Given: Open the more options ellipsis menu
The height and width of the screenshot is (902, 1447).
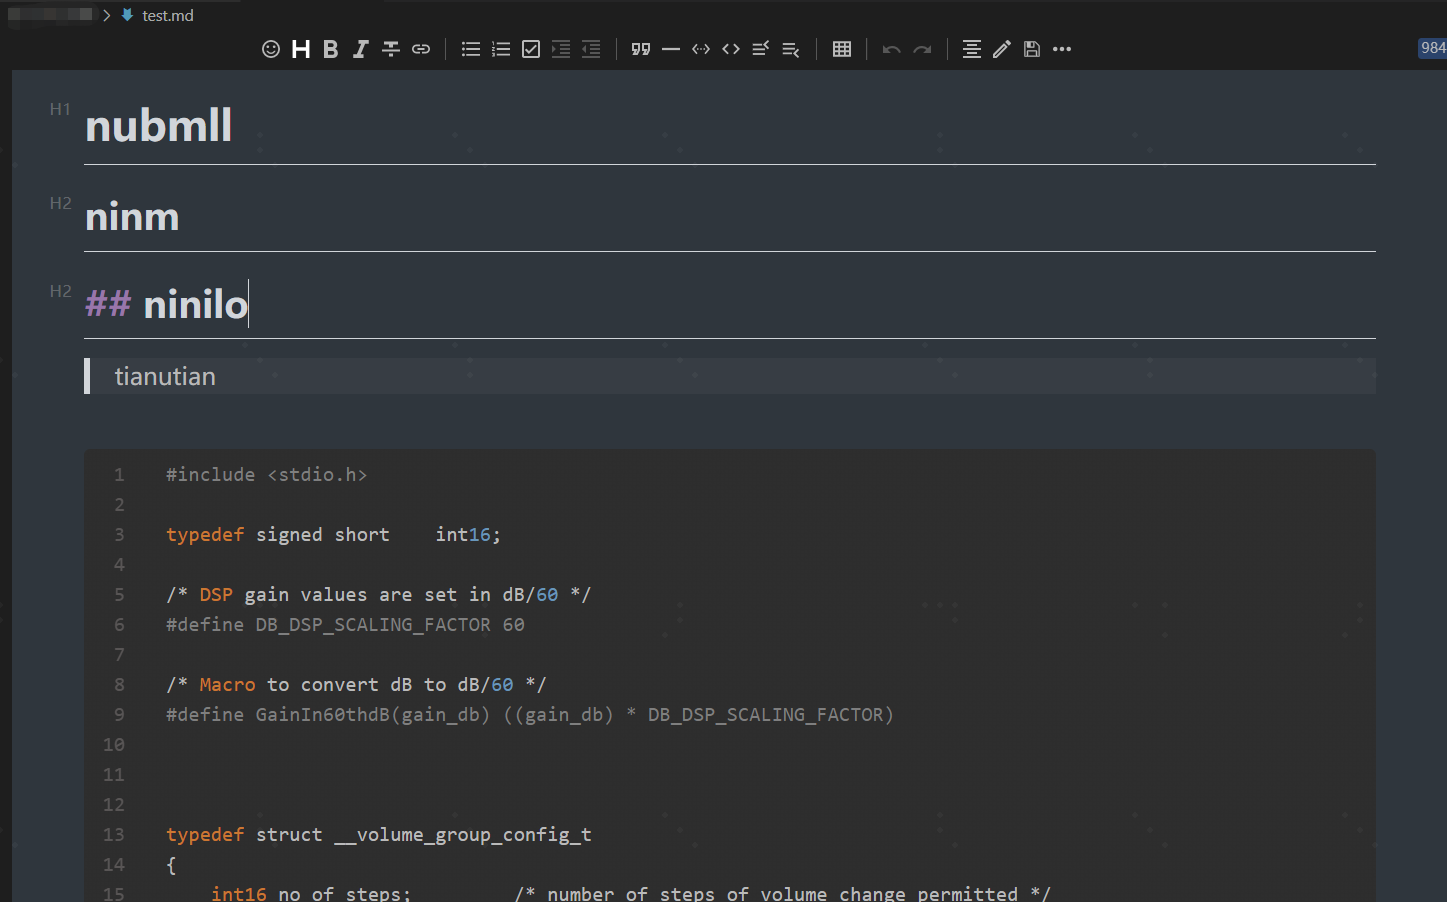Looking at the screenshot, I should click(1062, 49).
